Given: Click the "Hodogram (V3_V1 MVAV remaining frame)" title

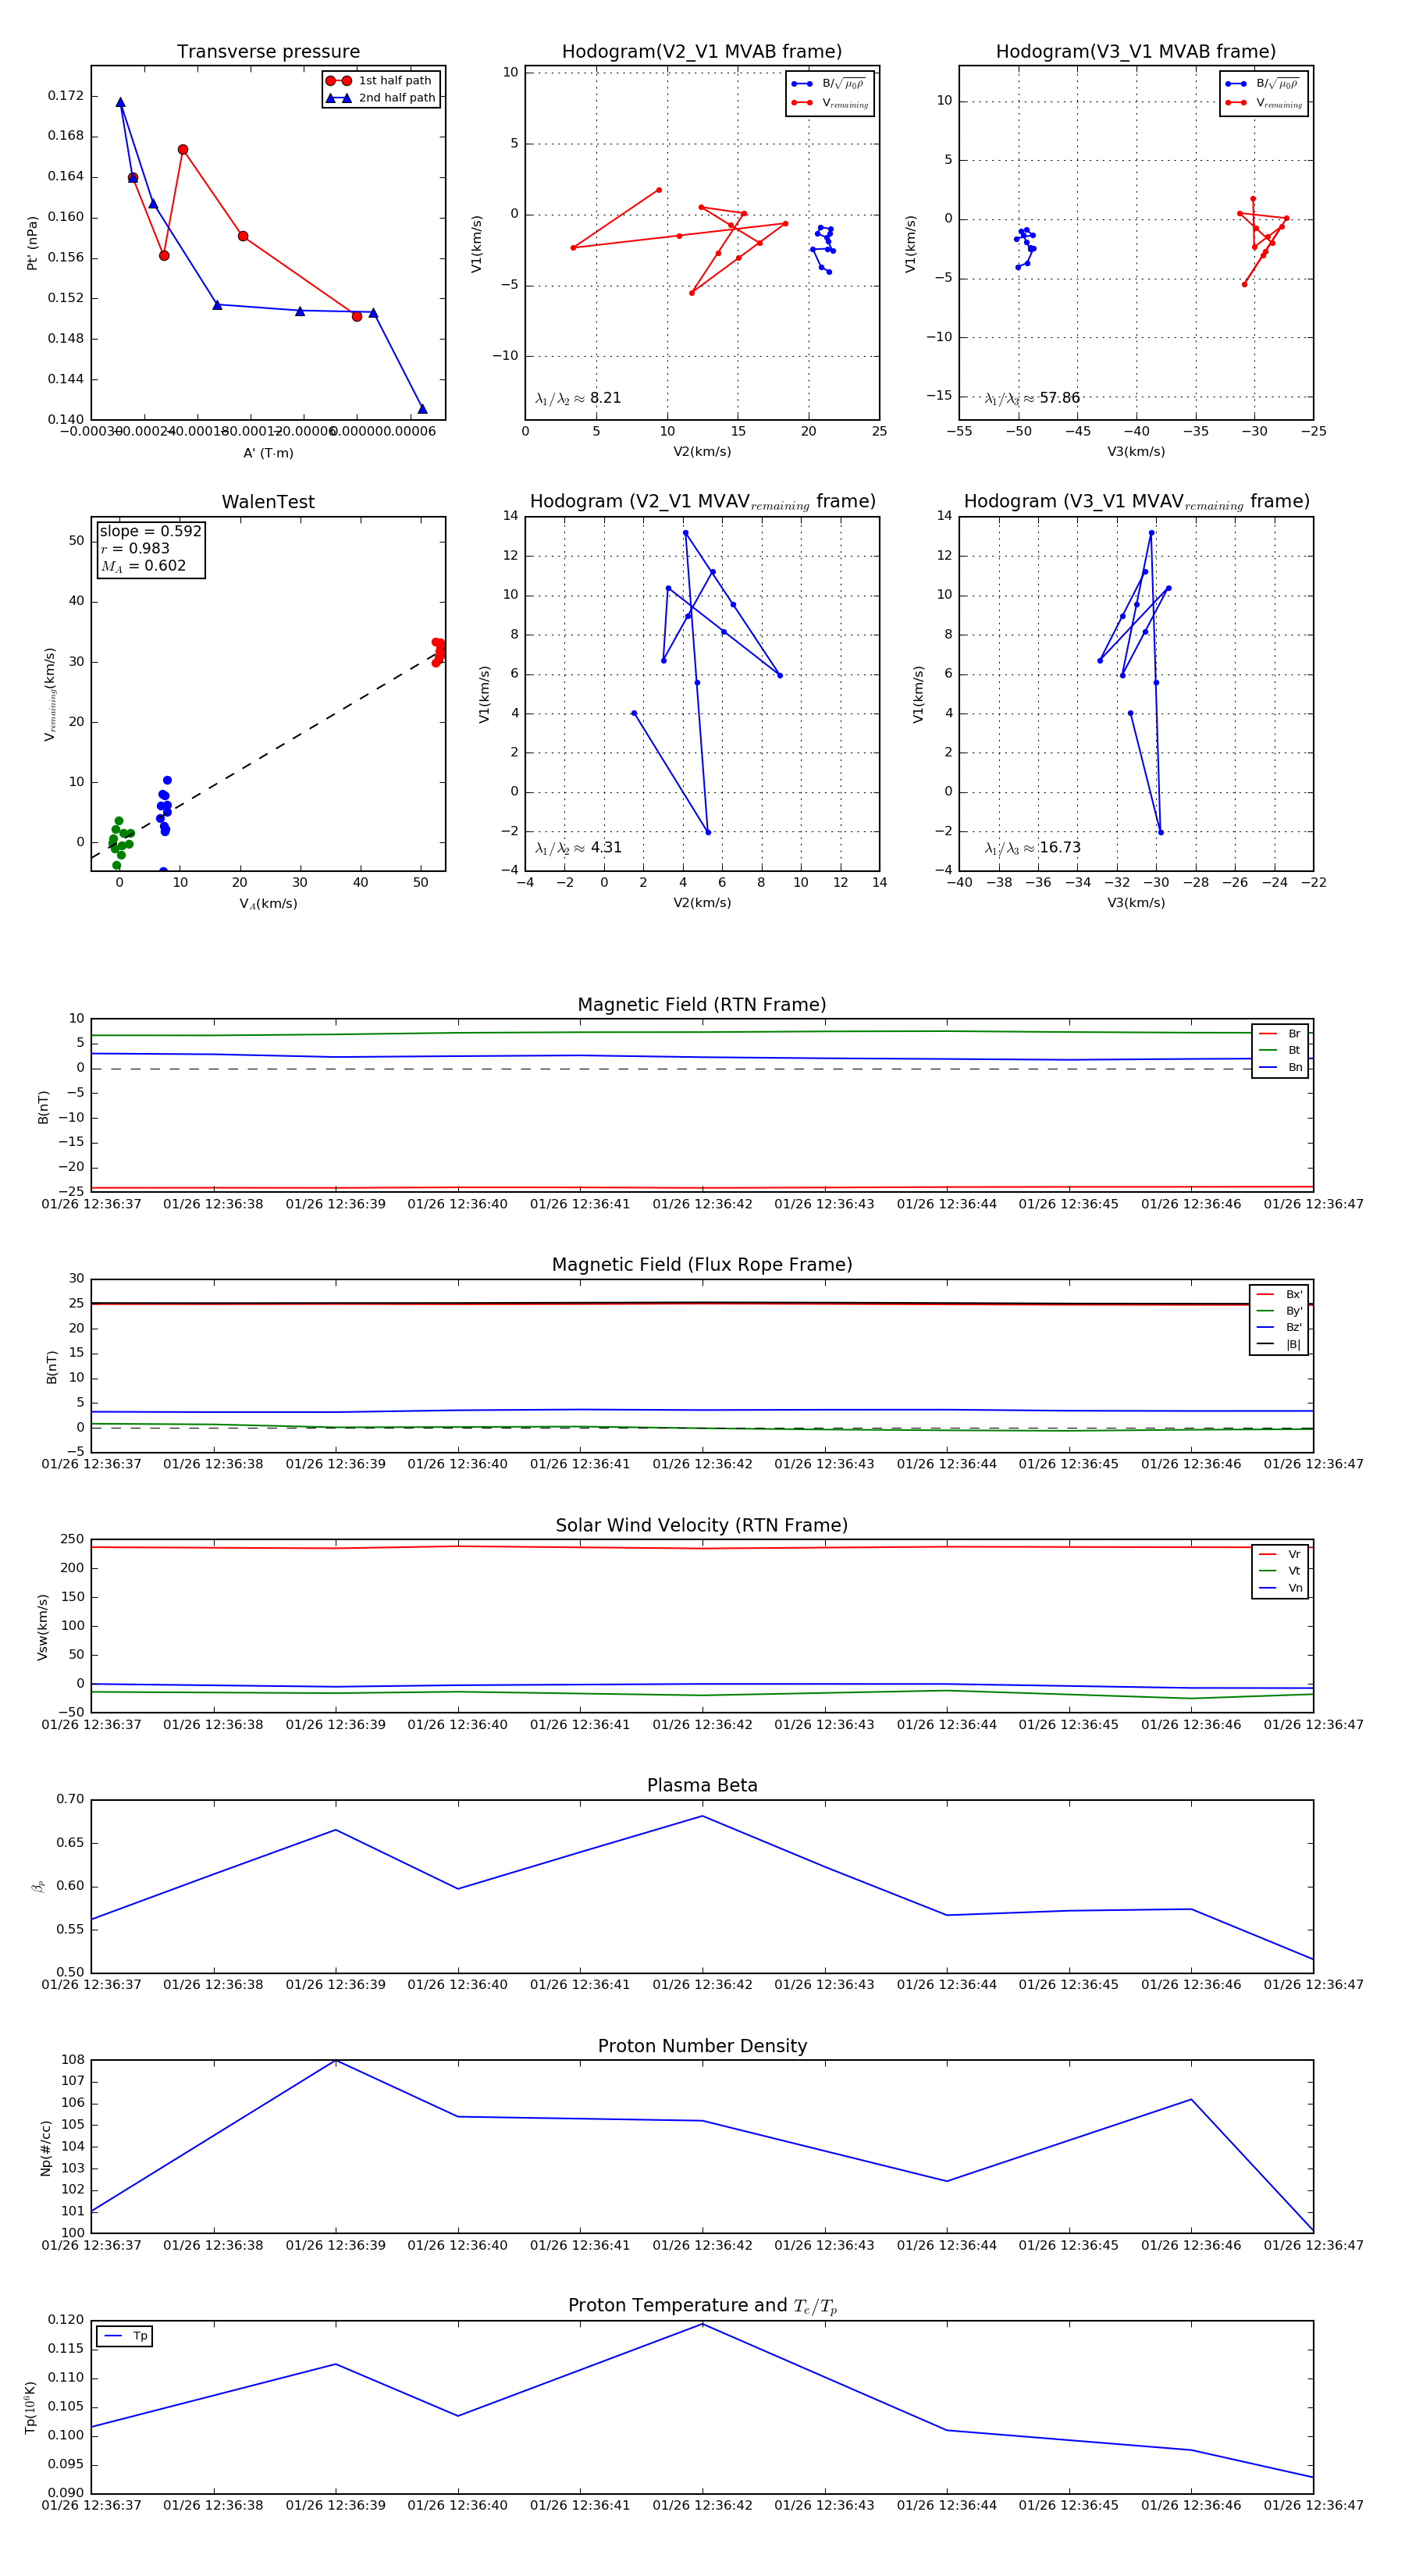Looking at the screenshot, I should pyautogui.click(x=1136, y=502).
